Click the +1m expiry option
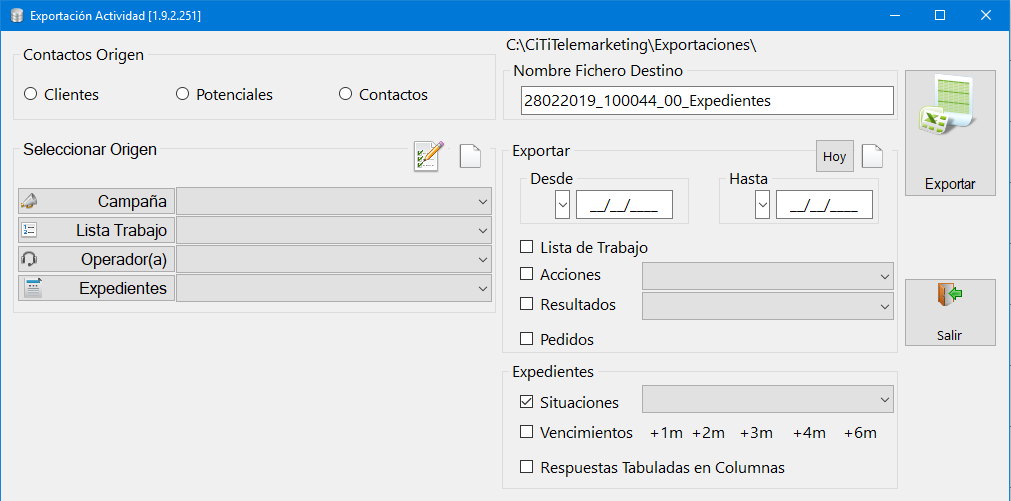Viewport: 1011px width, 501px height. click(666, 433)
